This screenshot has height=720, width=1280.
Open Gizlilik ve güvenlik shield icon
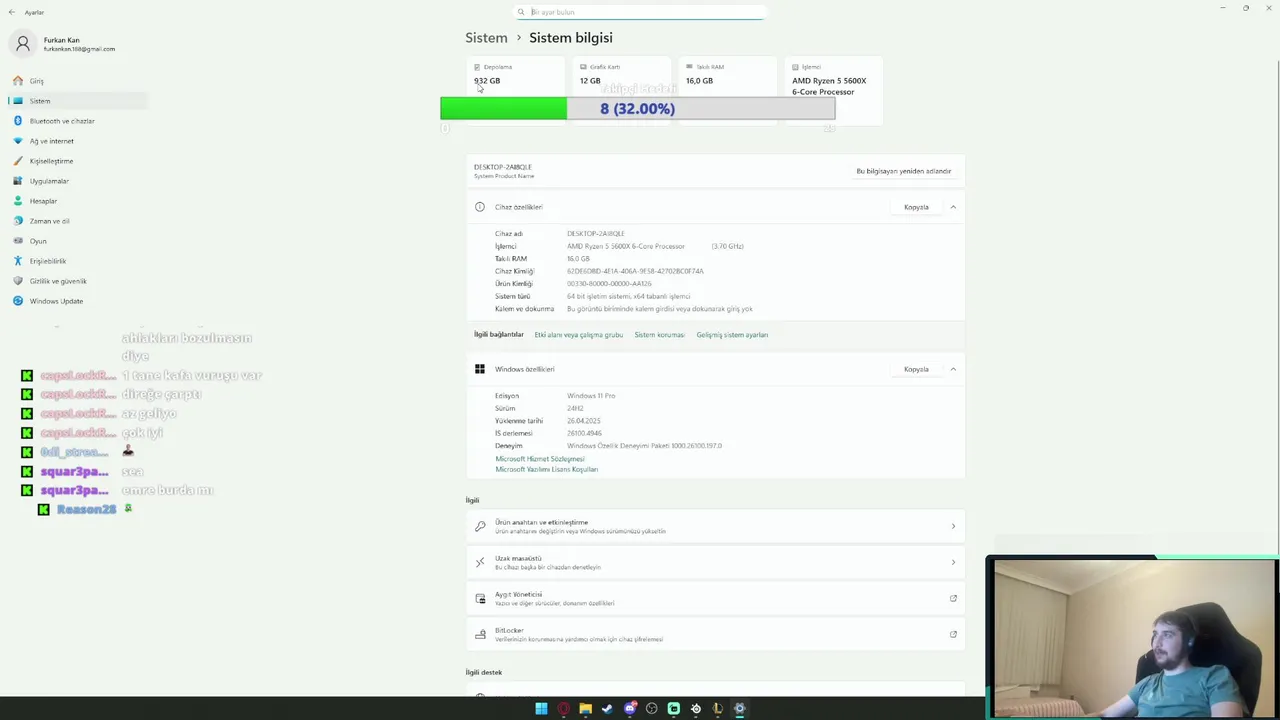pyautogui.click(x=18, y=281)
